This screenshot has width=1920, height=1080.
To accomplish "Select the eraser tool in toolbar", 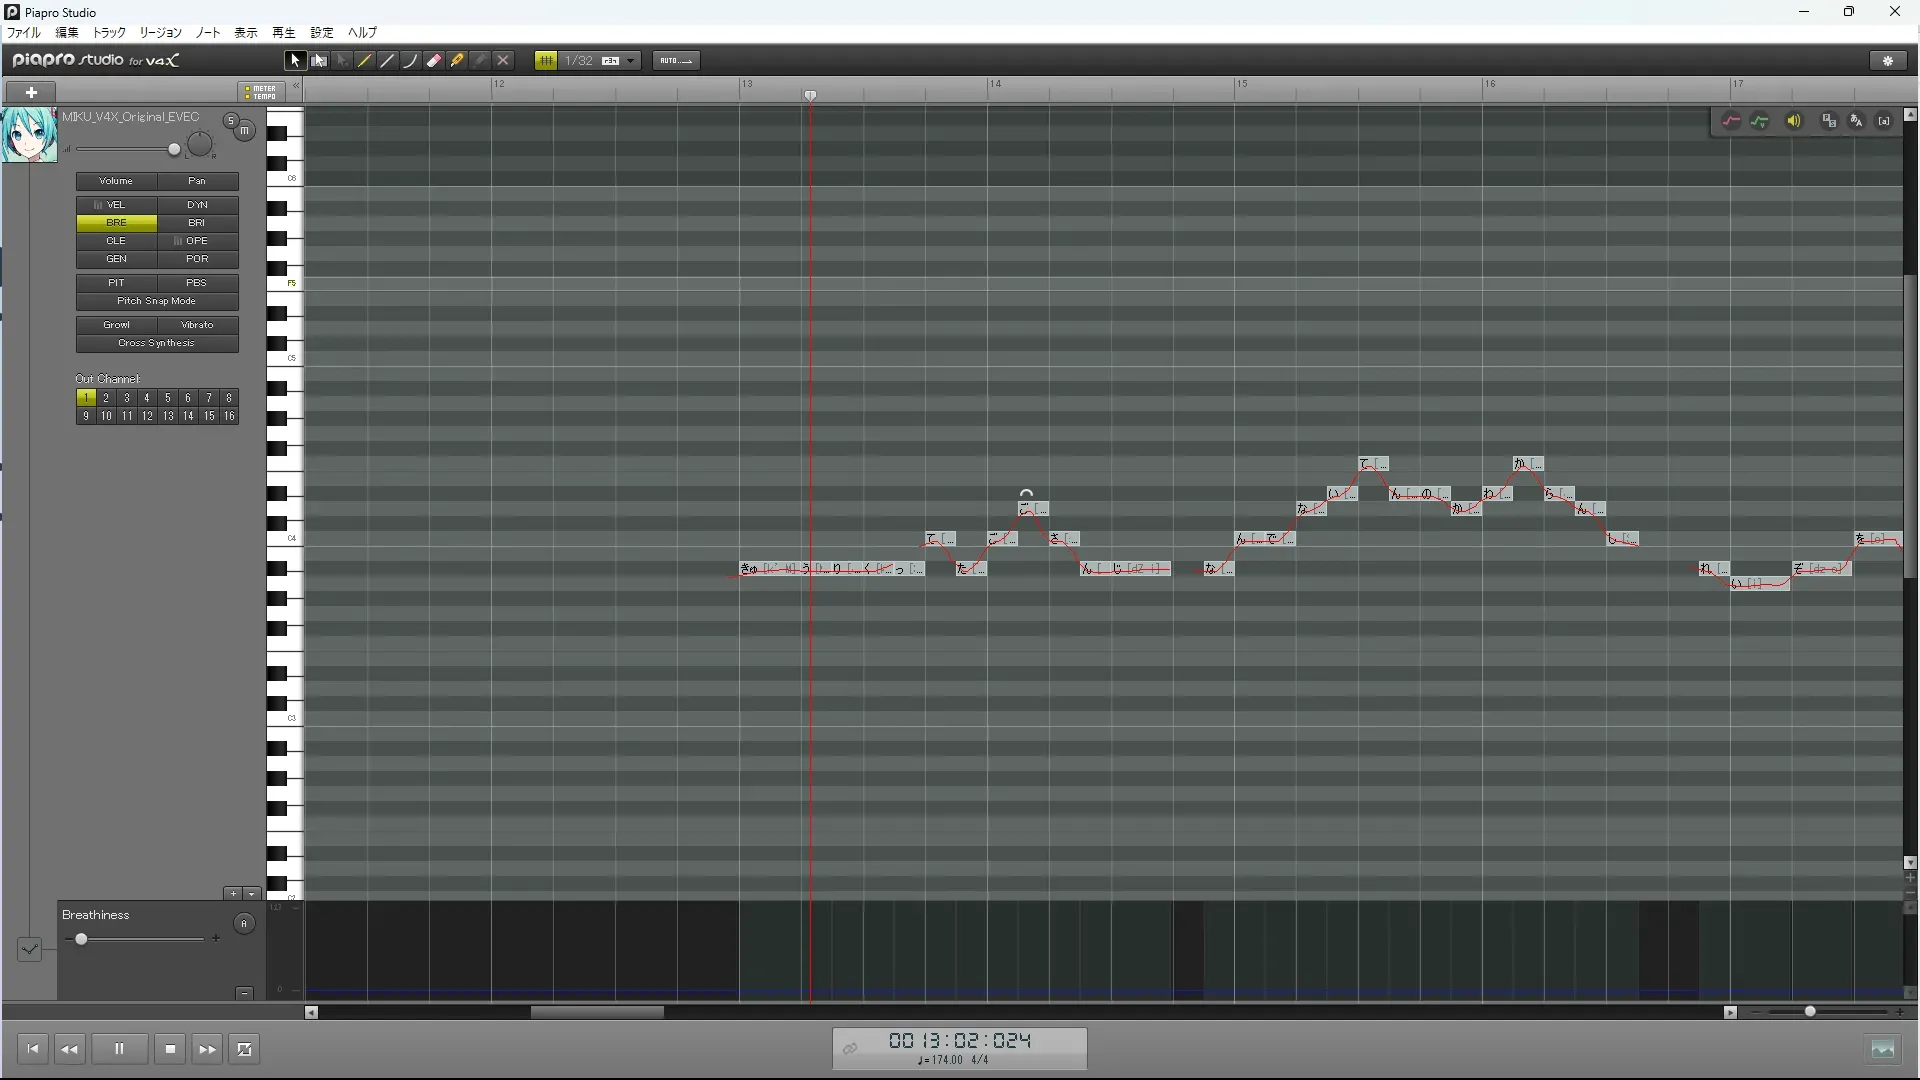I will coord(434,61).
